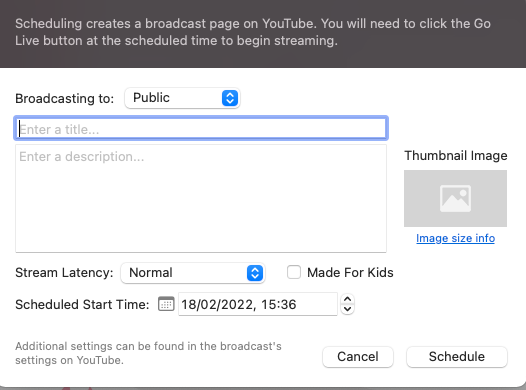Screen dimensions: 526x390
Task: Open the Stream Latency Normal dropdown
Action: click(193, 273)
